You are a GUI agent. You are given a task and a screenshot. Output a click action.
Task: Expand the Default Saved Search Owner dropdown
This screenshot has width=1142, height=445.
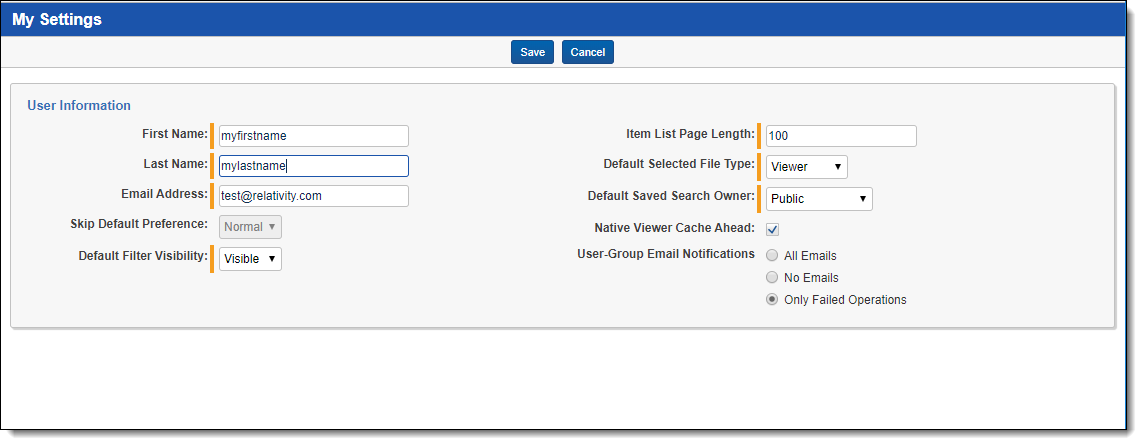click(x=819, y=199)
